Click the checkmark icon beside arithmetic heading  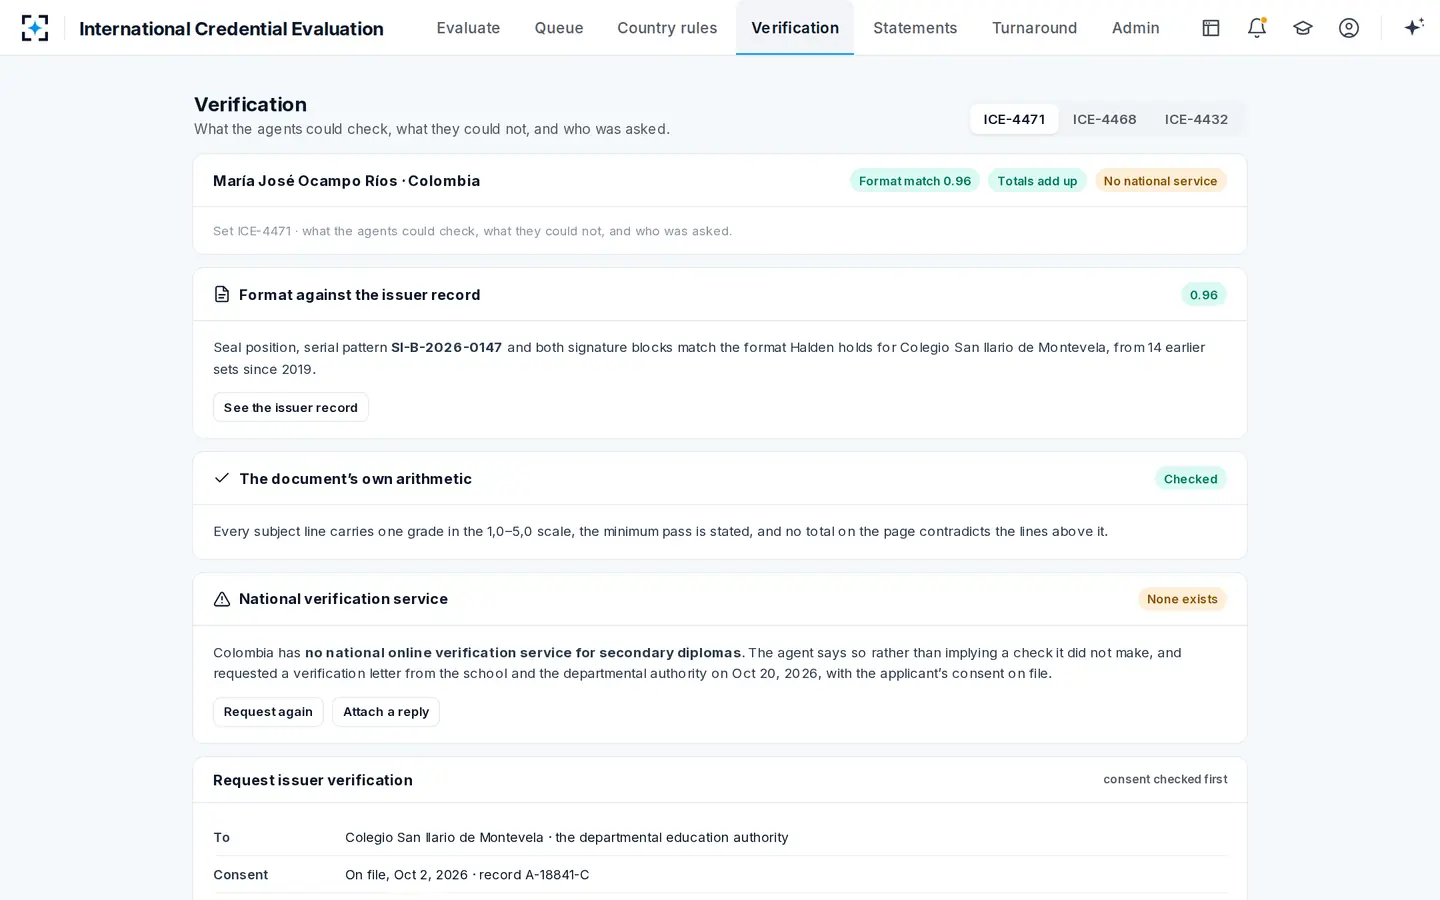[x=222, y=478]
